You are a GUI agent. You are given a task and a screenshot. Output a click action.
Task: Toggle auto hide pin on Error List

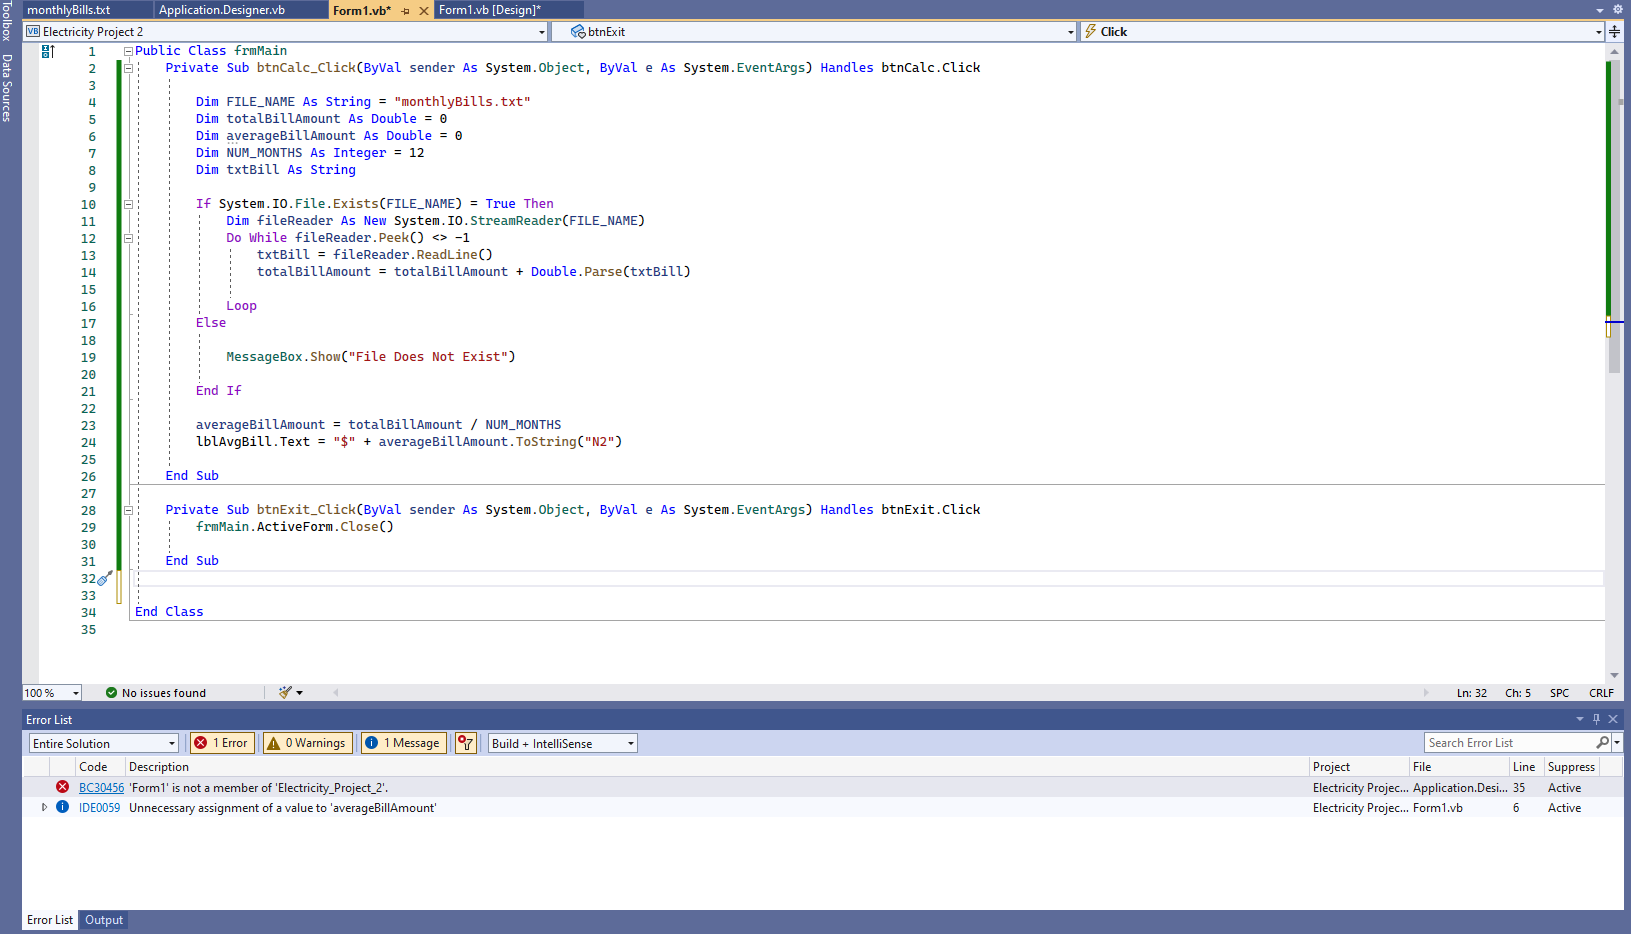point(1596,719)
